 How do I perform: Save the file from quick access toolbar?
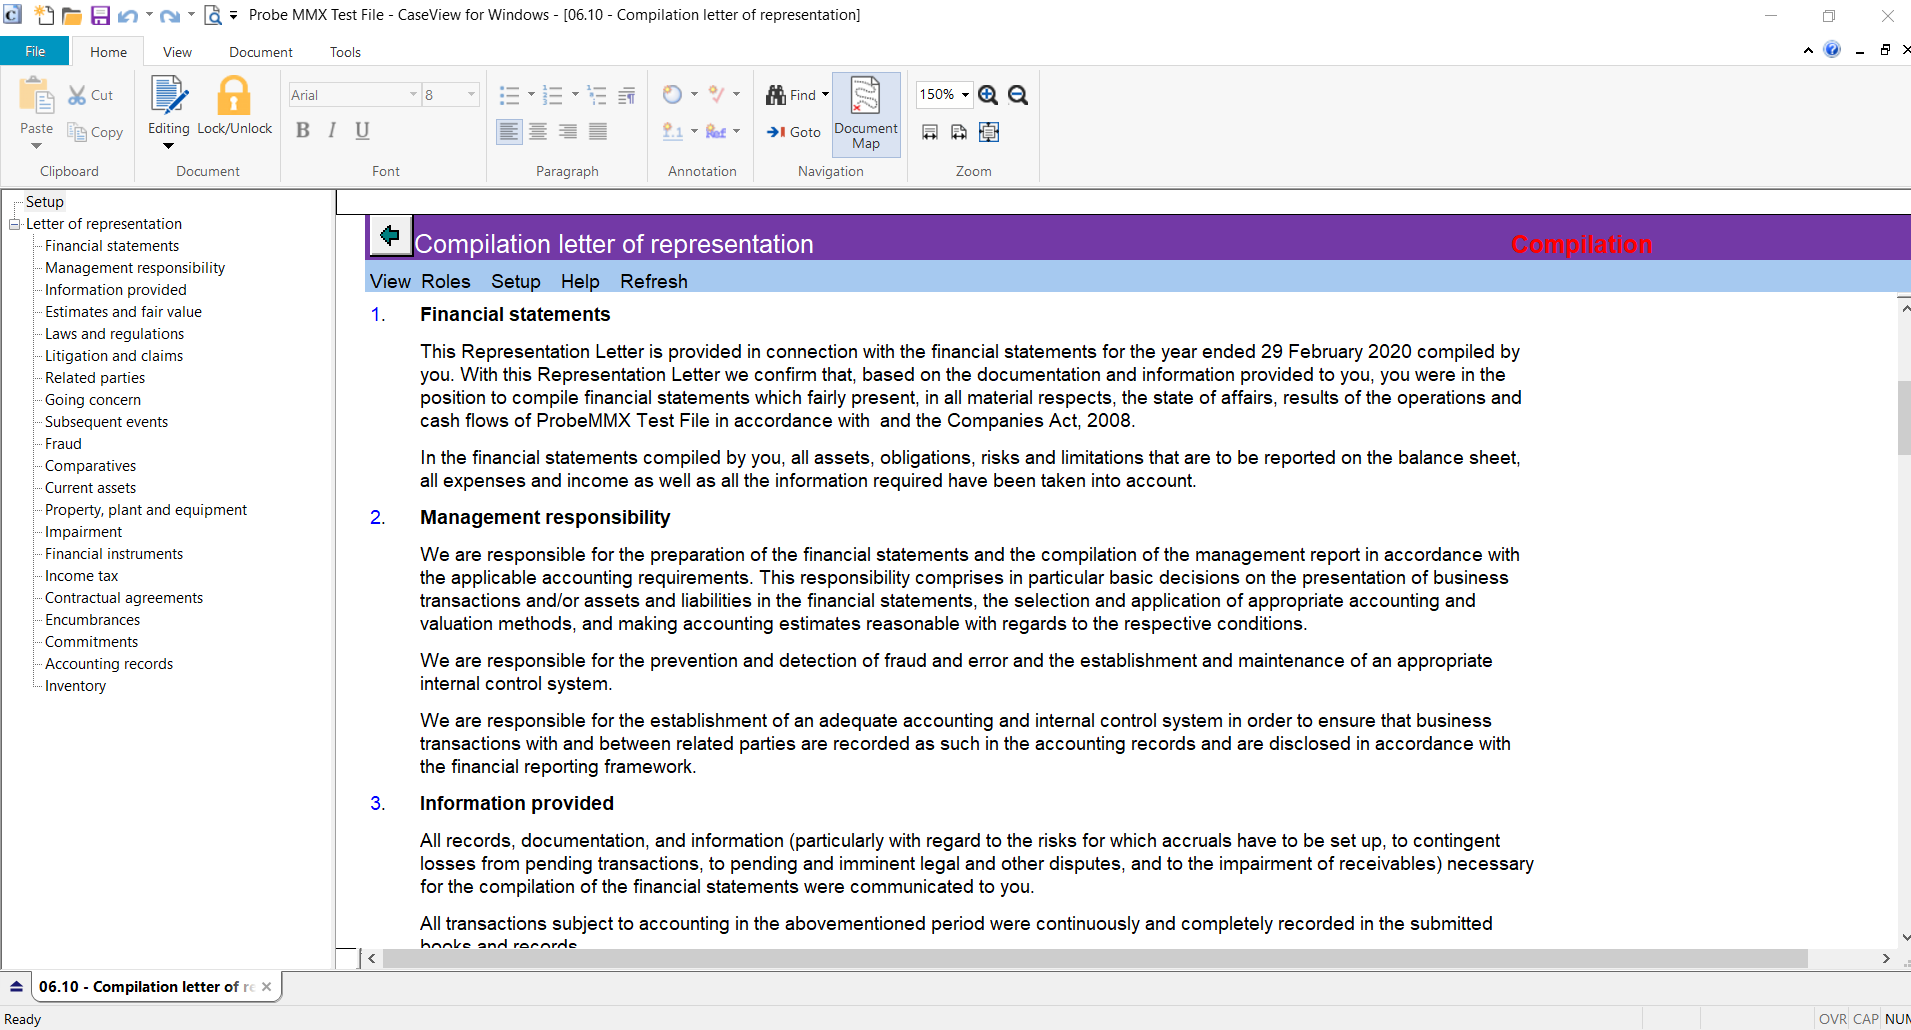coord(100,15)
